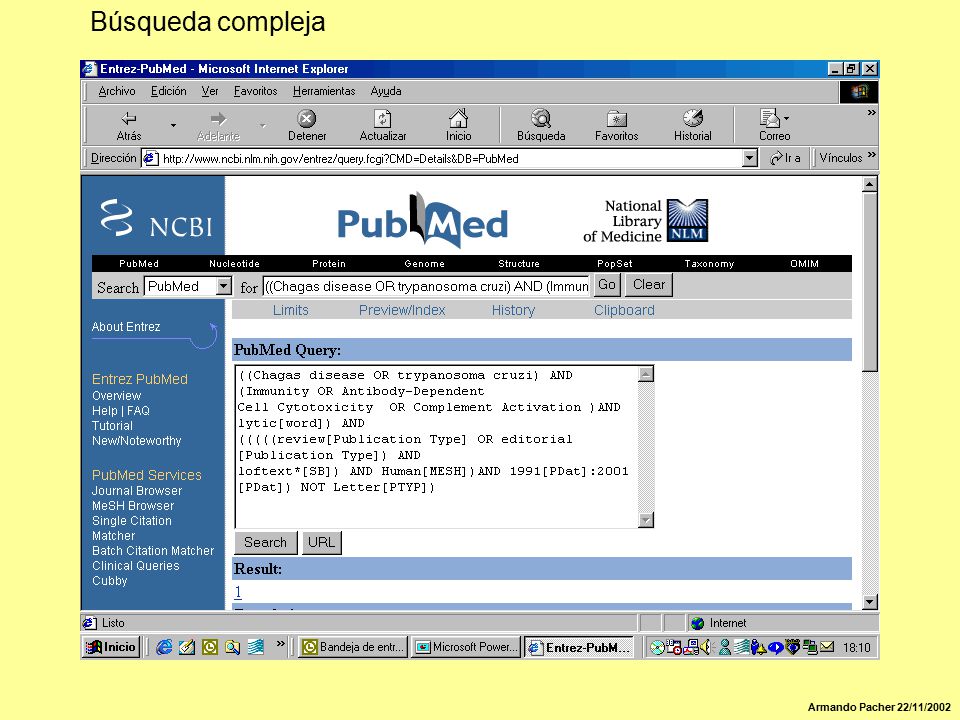Select Nucleotide database tab

[x=234, y=264]
